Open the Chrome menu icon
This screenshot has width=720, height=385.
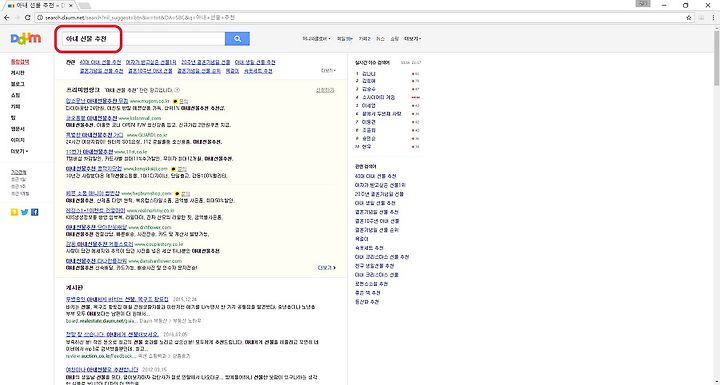point(713,17)
